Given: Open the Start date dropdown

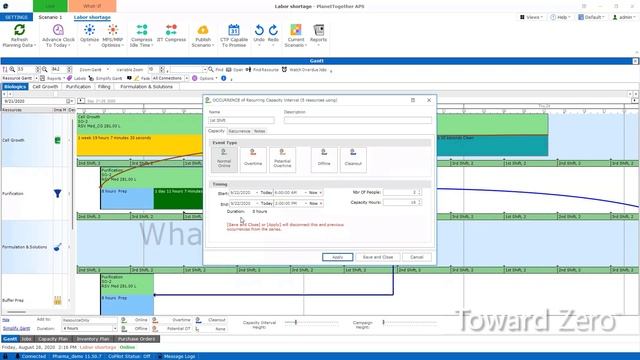Looking at the screenshot, I should (x=257, y=193).
